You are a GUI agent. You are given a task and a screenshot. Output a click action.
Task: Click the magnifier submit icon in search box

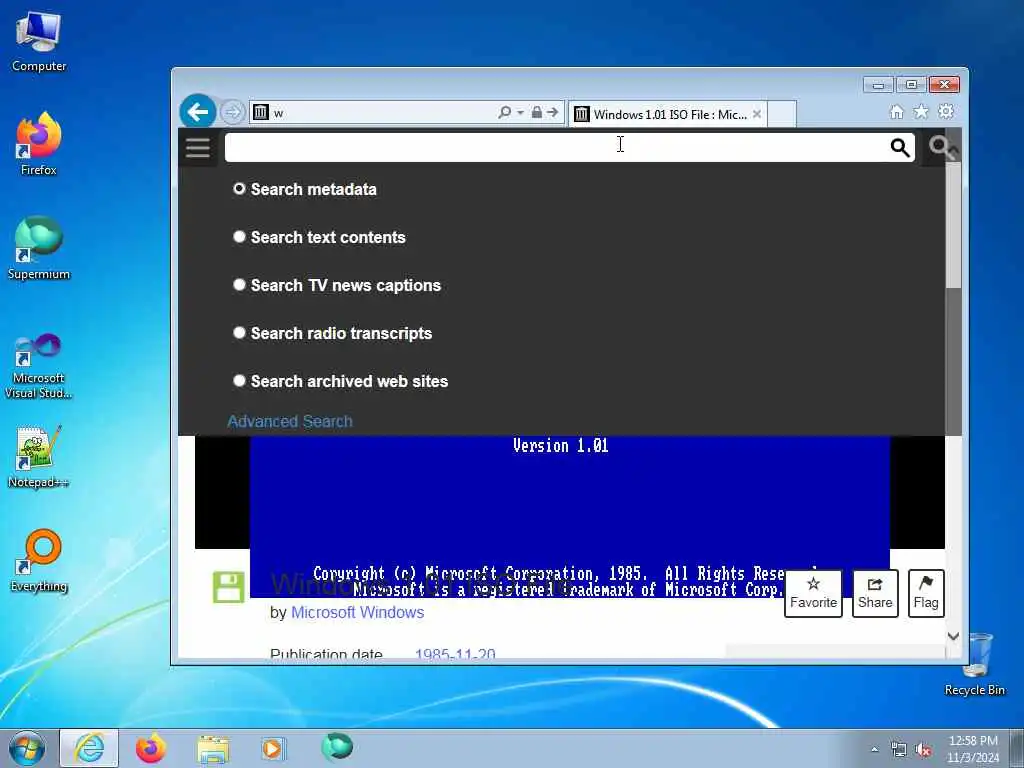900,148
